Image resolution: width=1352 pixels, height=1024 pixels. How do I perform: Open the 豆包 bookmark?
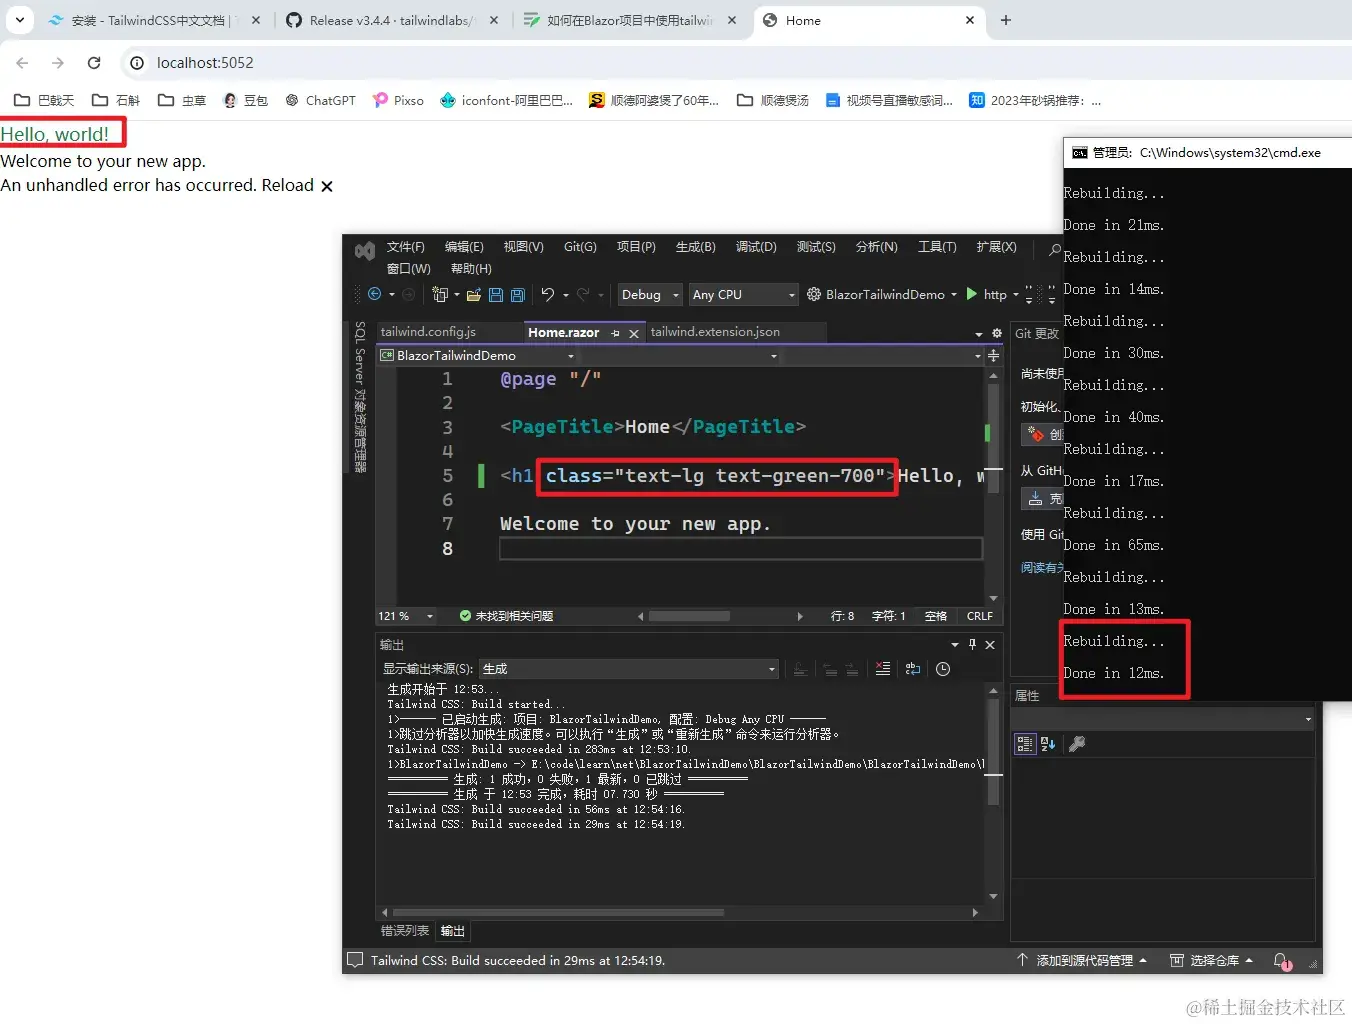[x=245, y=101]
